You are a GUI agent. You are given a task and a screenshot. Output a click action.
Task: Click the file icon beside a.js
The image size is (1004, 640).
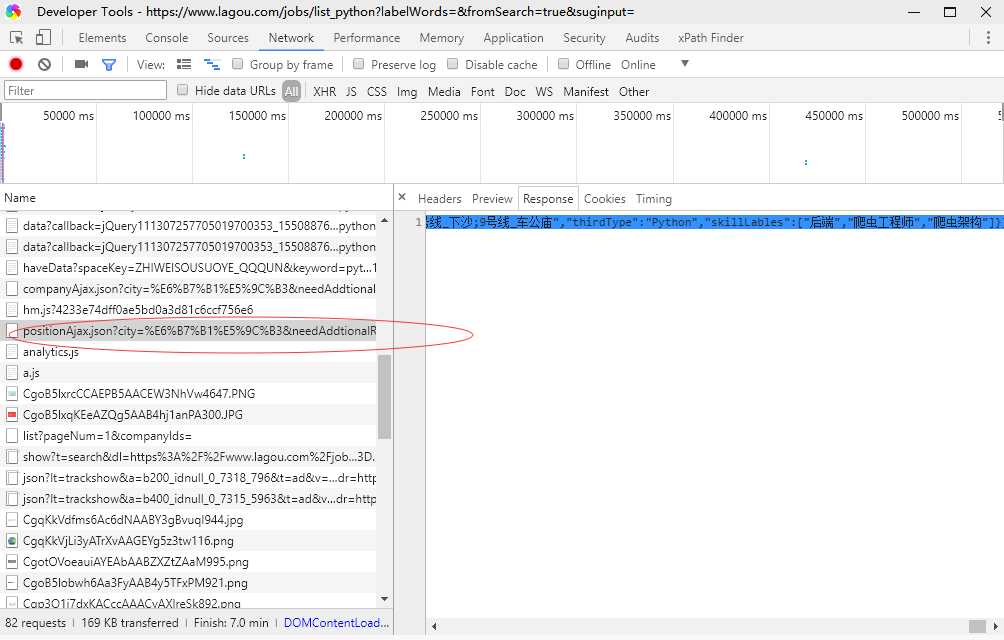(x=12, y=372)
